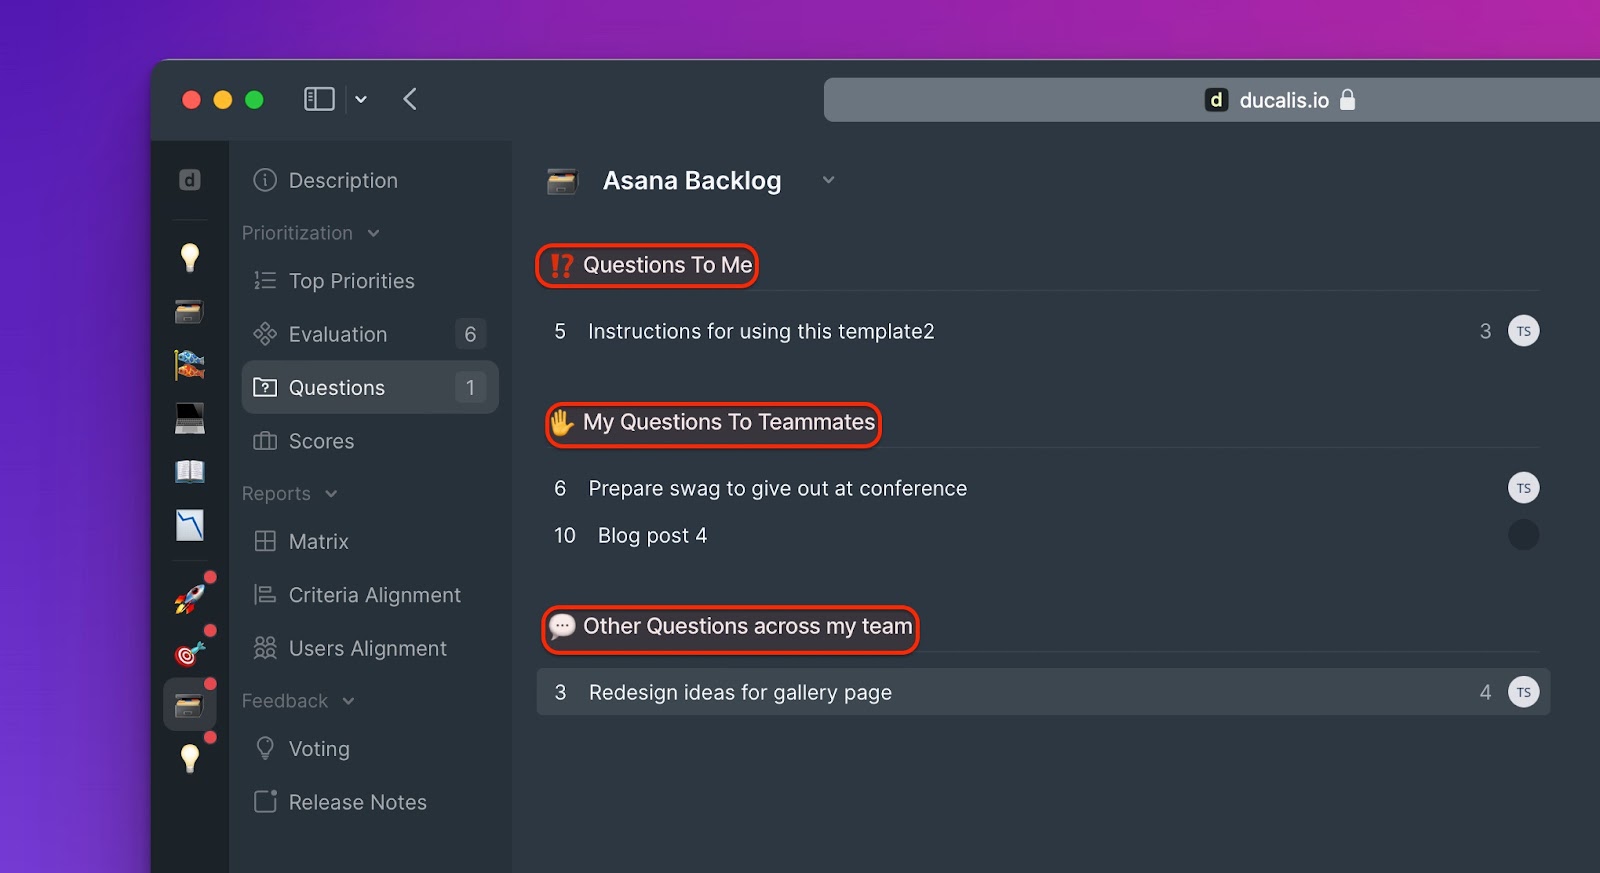The width and height of the screenshot is (1600, 873).
Task: Select the dart target board icon
Action: (x=189, y=653)
